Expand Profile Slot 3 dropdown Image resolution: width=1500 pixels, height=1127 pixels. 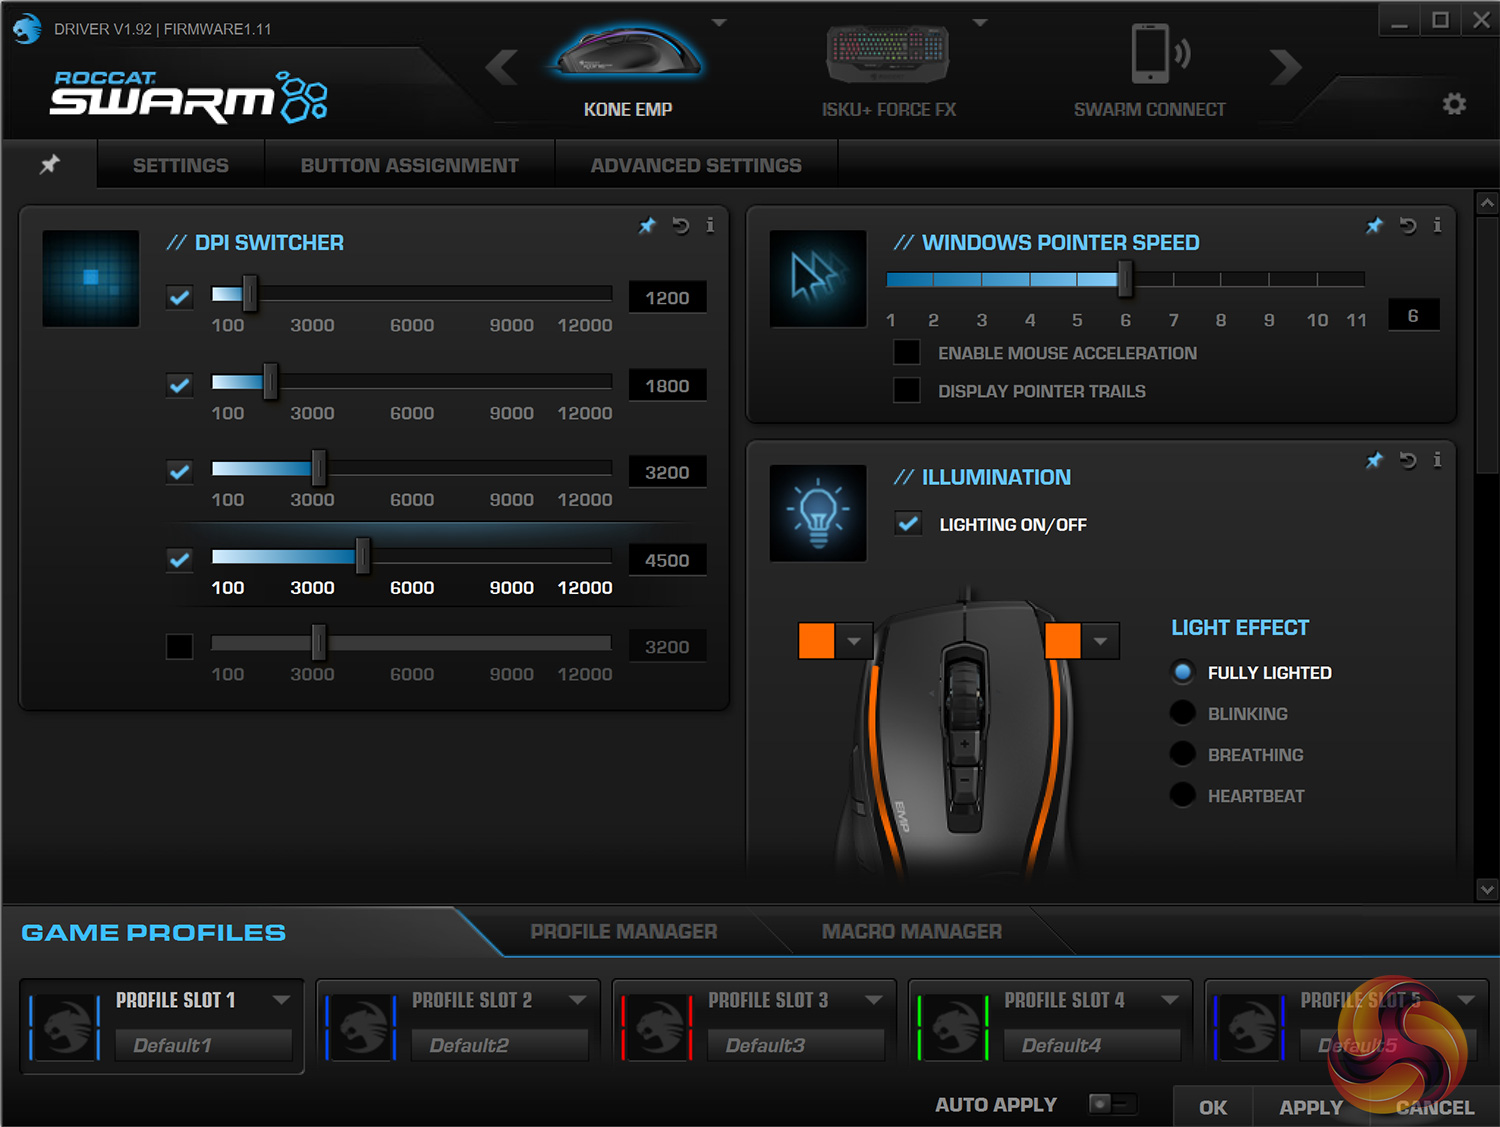874,1000
